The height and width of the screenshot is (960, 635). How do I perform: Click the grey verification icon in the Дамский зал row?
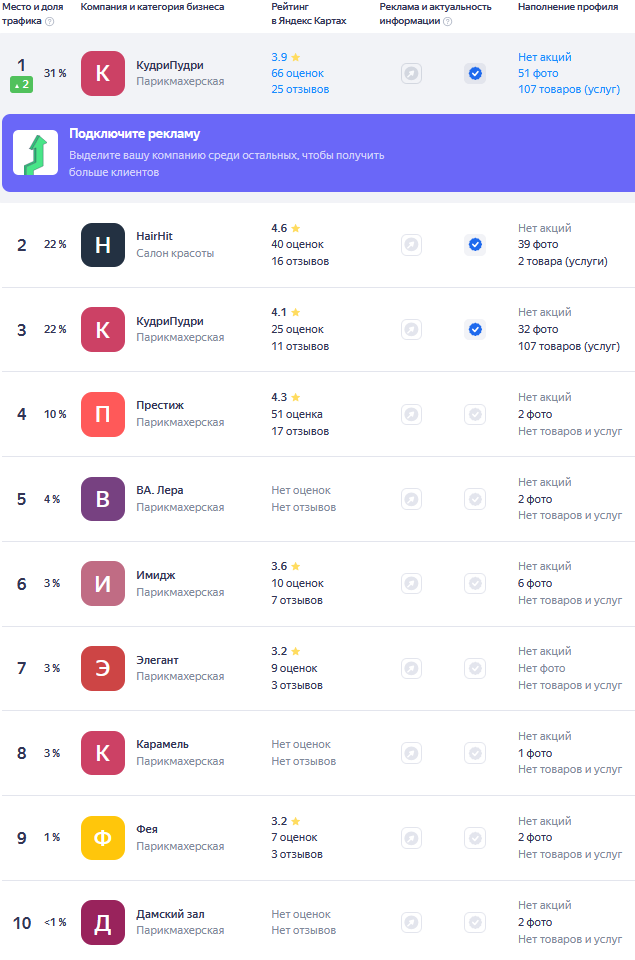pos(475,922)
